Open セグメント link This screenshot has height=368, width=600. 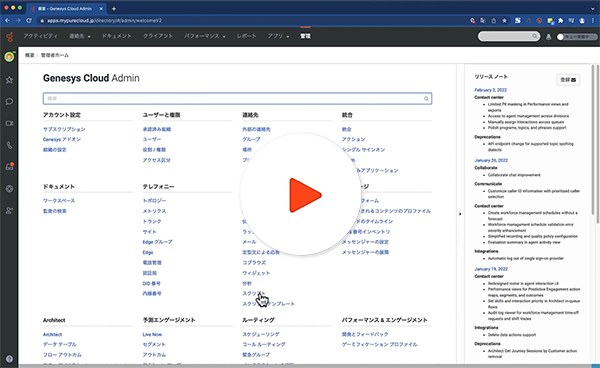click(154, 345)
